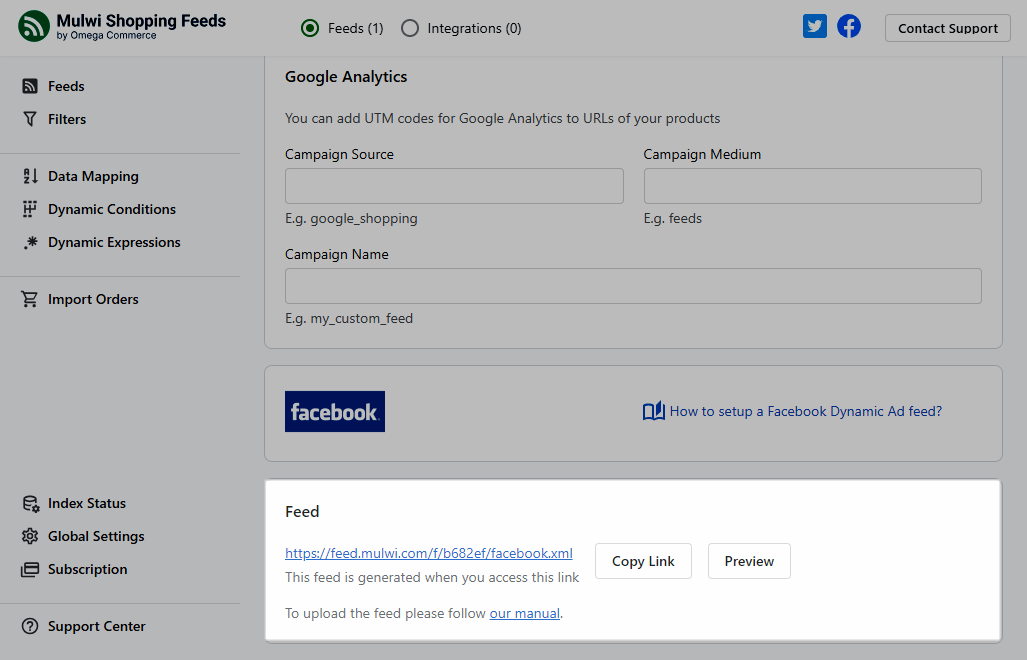Select the Feeds (1) radio button

[310, 29]
